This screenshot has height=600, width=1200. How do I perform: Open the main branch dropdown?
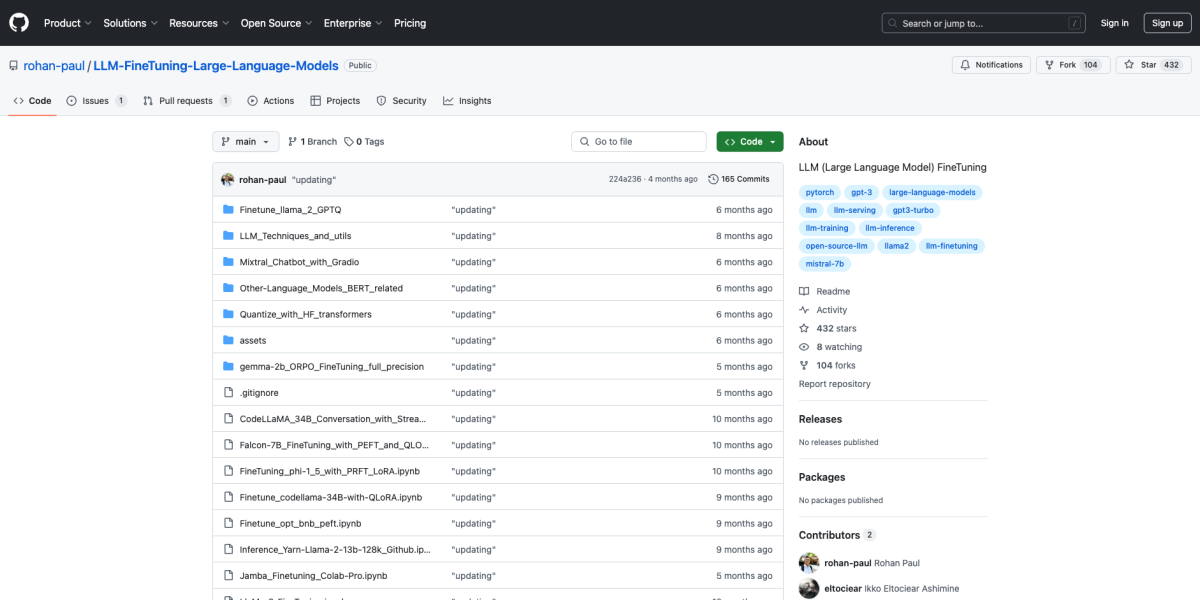(x=245, y=142)
